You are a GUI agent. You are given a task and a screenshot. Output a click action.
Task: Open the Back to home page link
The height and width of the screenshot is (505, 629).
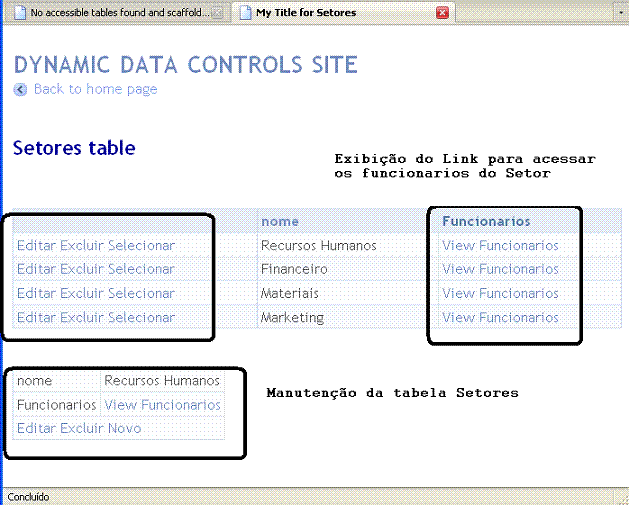(95, 89)
